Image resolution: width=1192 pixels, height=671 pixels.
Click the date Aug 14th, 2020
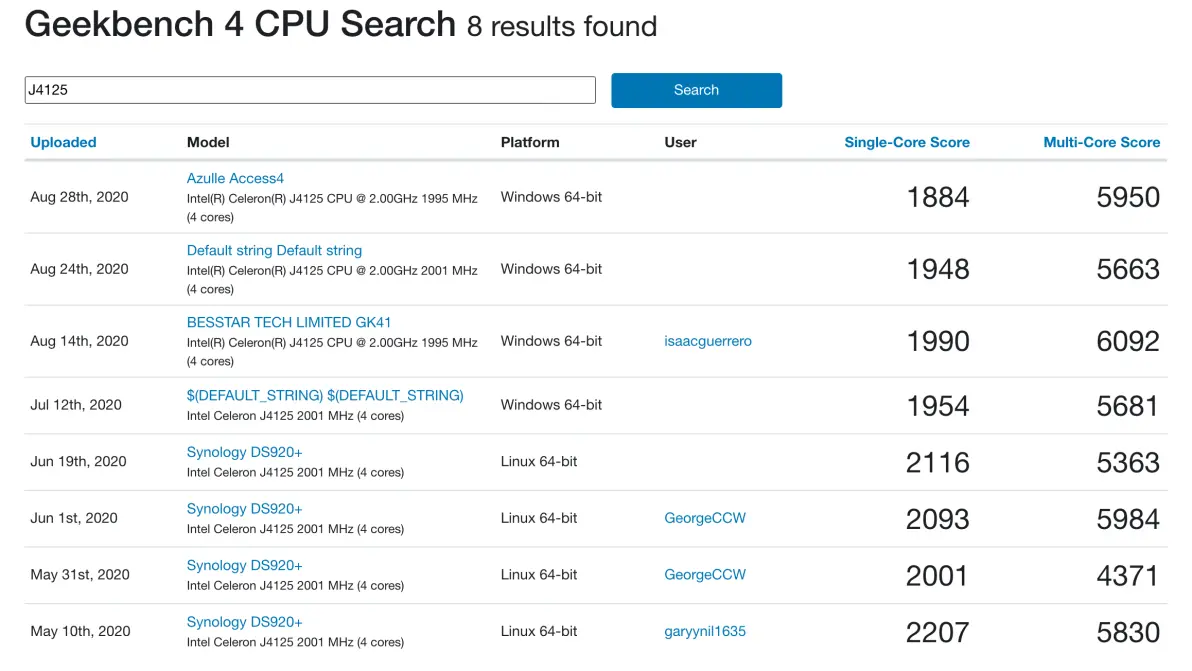point(79,341)
